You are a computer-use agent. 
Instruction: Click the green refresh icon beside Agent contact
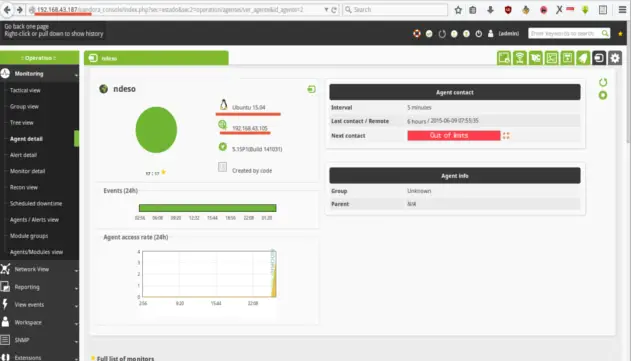point(603,82)
